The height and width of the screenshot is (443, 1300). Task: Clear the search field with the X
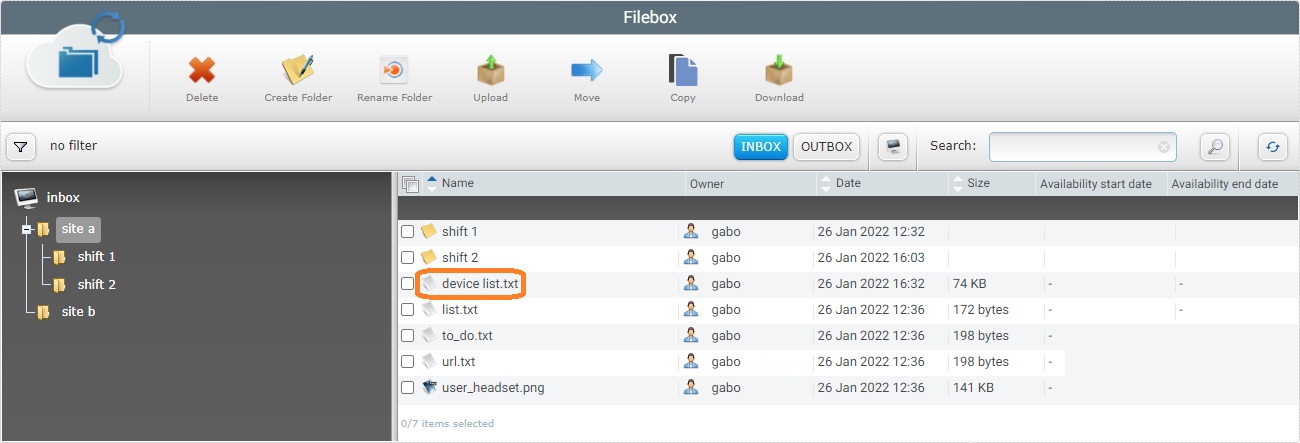1164,147
